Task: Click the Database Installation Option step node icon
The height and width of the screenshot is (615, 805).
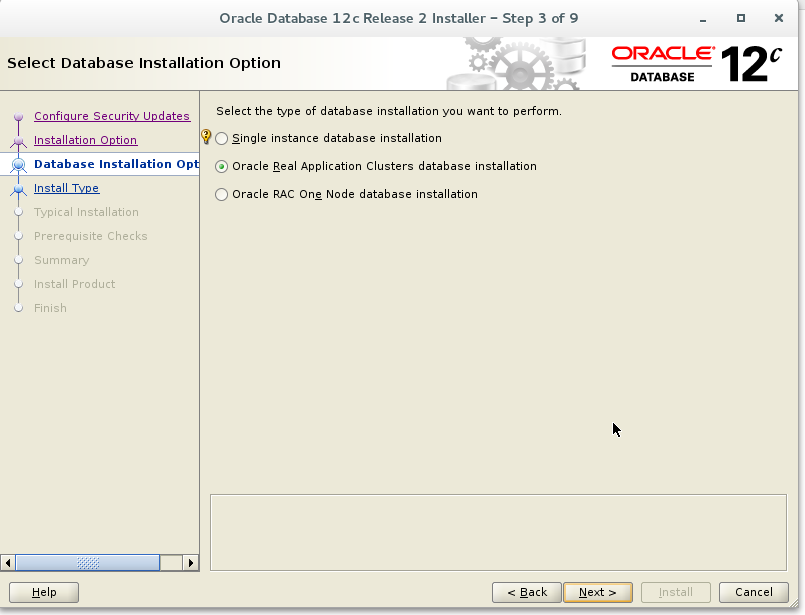Action: pyautogui.click(x=17, y=164)
